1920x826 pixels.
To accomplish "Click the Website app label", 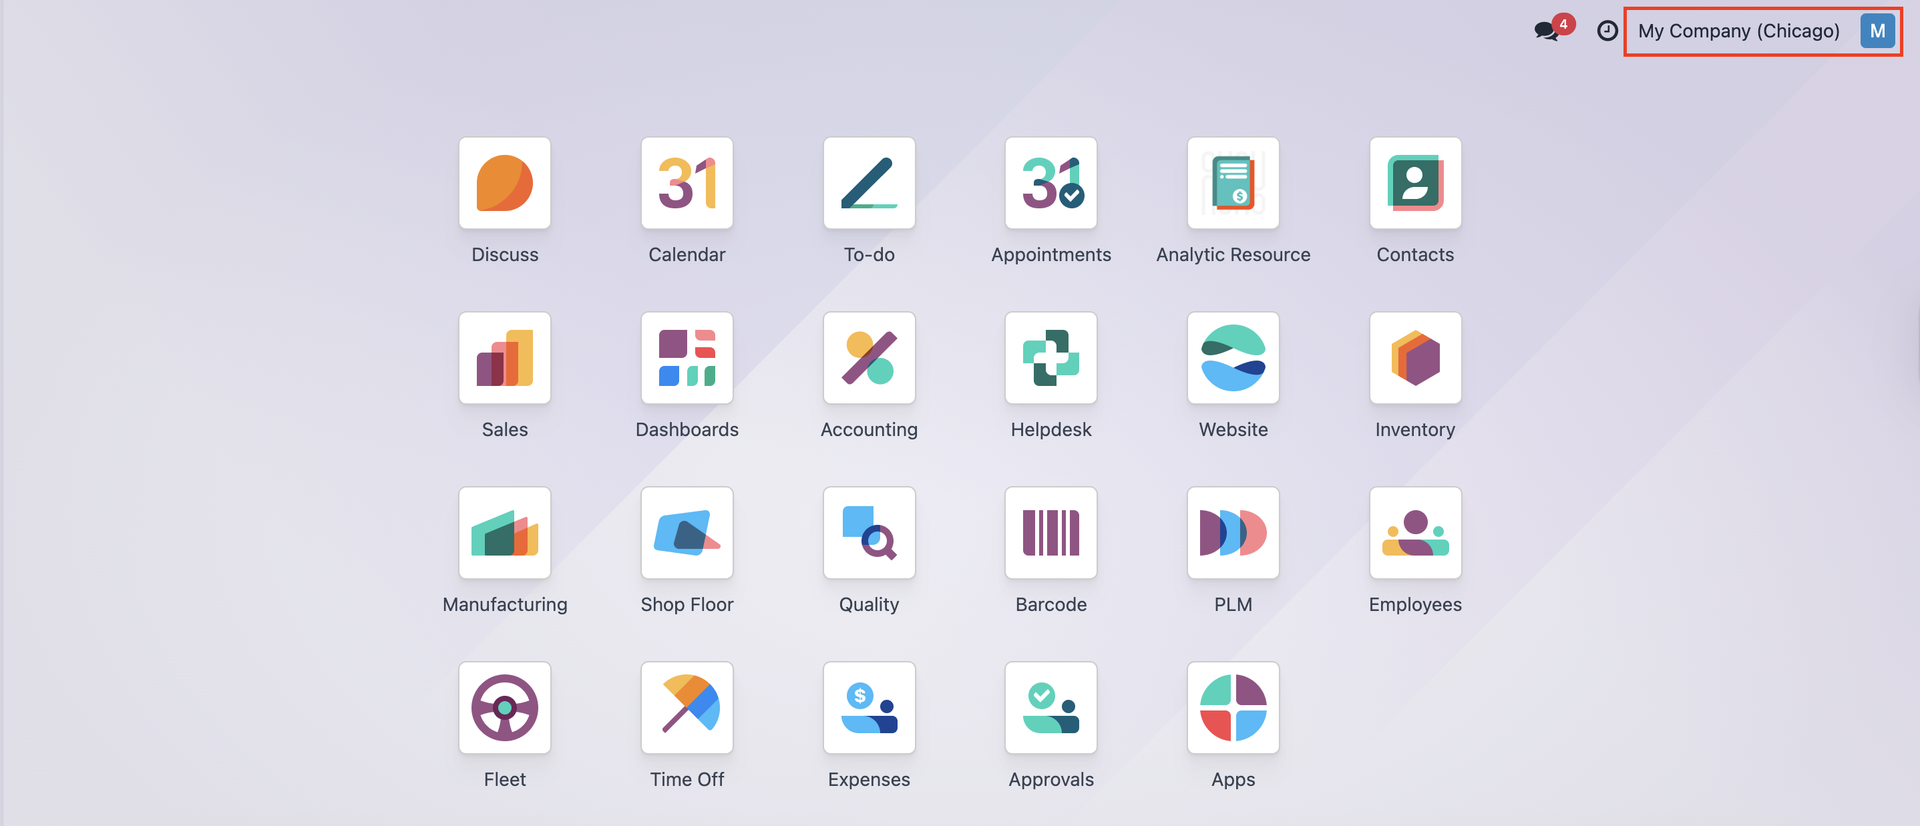I will click(1232, 430).
